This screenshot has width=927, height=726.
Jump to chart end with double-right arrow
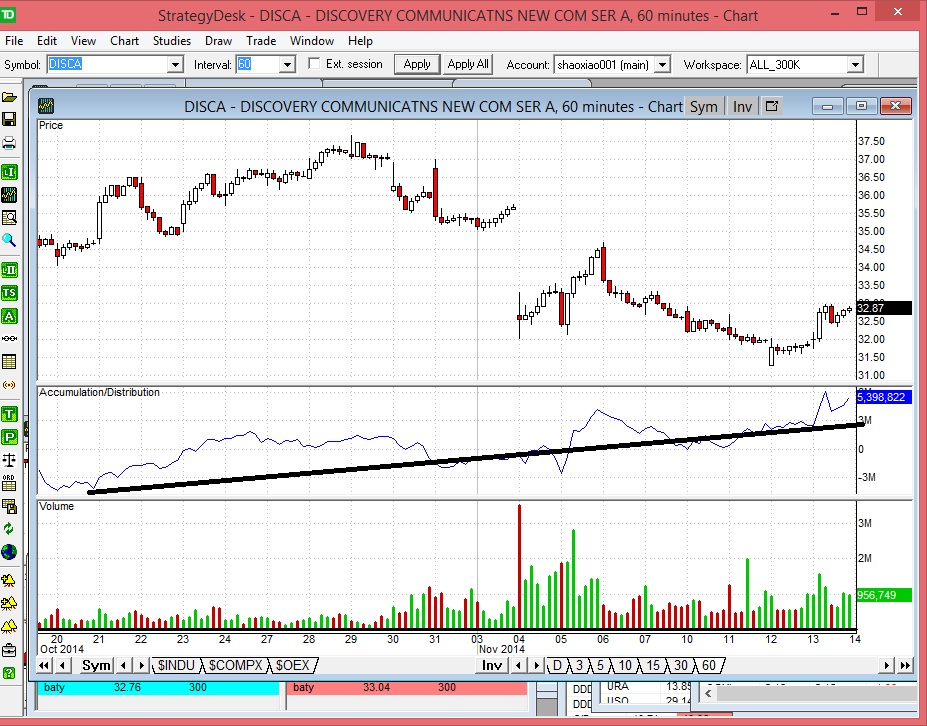coord(905,666)
